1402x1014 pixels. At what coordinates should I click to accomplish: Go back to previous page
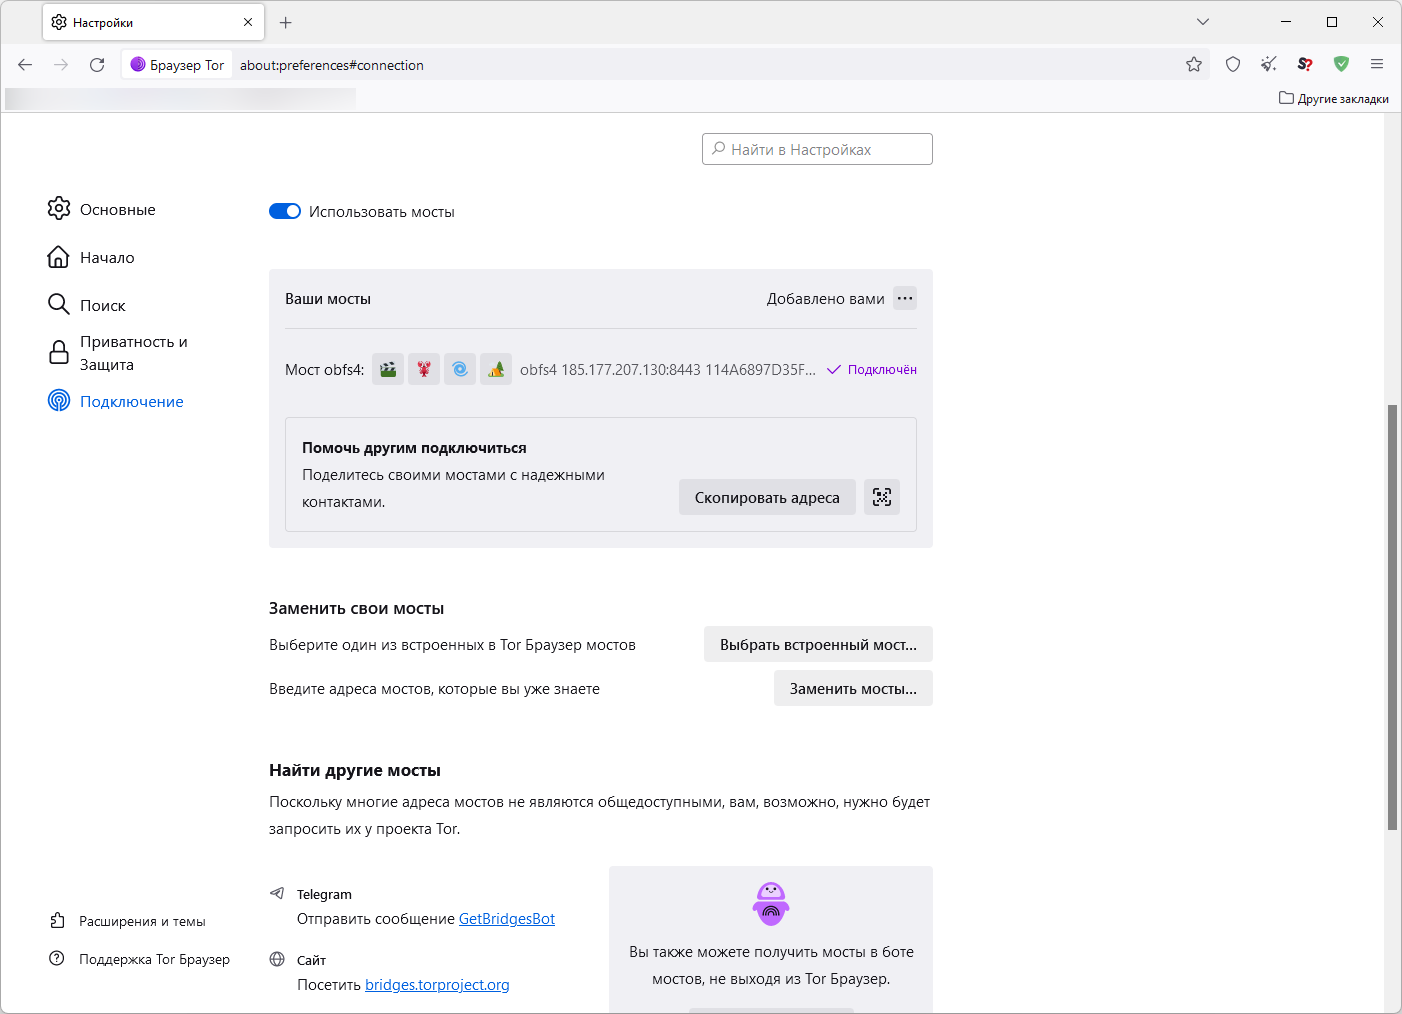[25, 64]
